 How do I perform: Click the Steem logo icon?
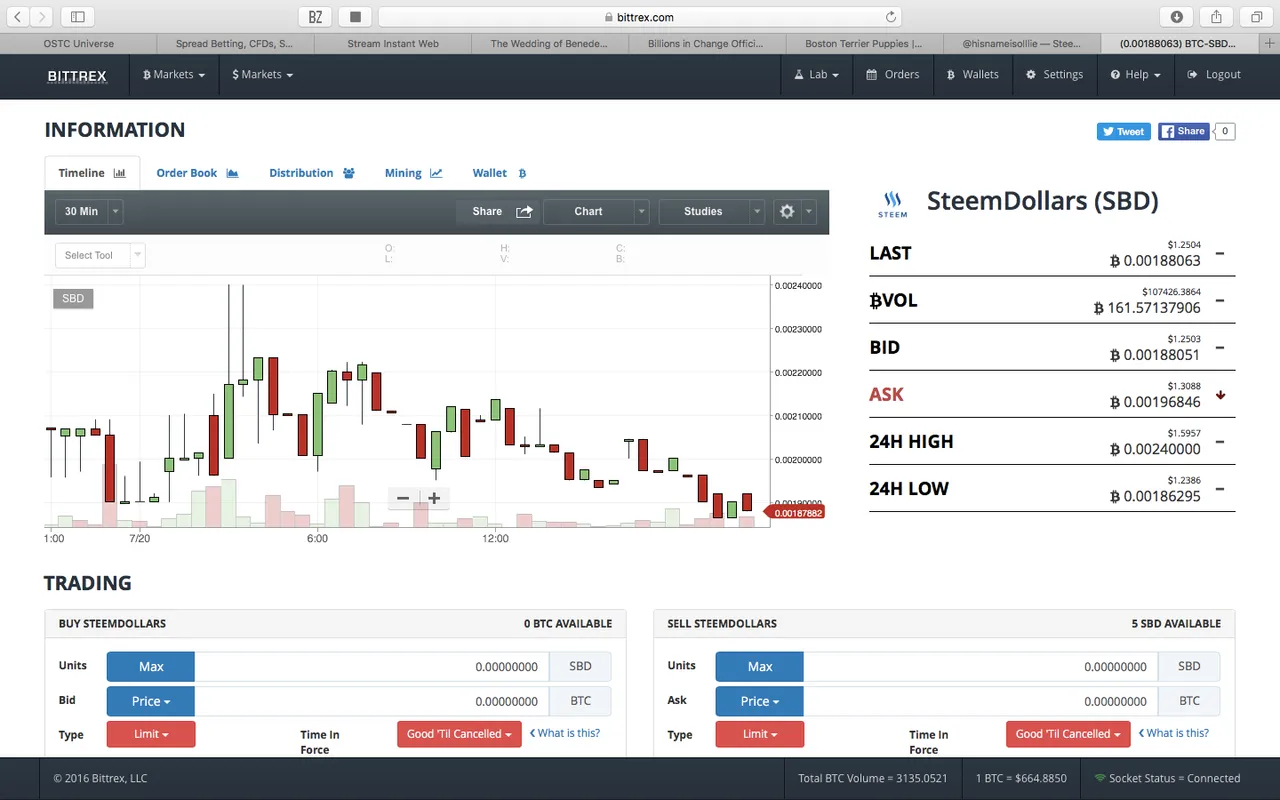pyautogui.click(x=892, y=203)
